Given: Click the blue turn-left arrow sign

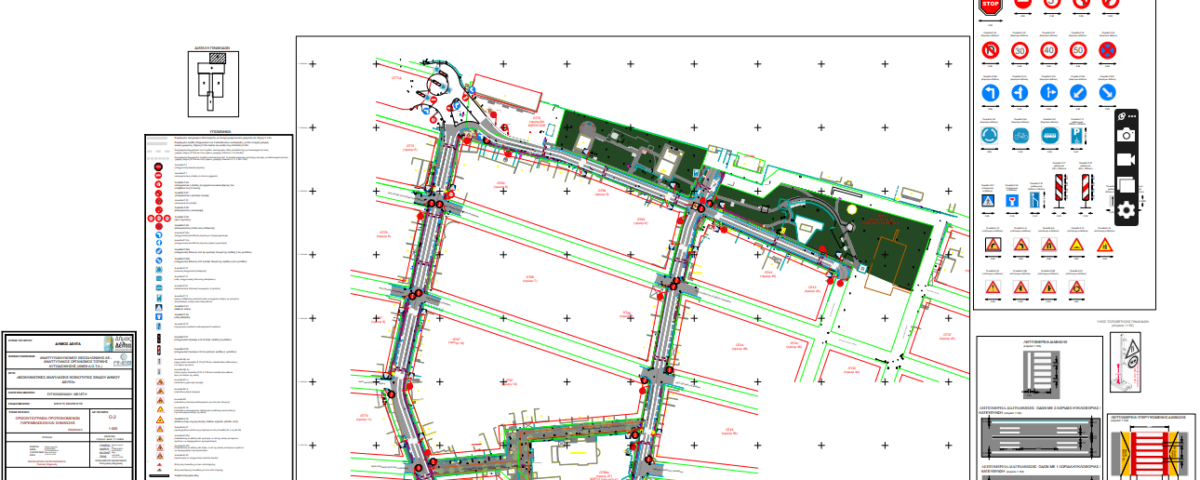Looking at the screenshot, I should [x=991, y=92].
